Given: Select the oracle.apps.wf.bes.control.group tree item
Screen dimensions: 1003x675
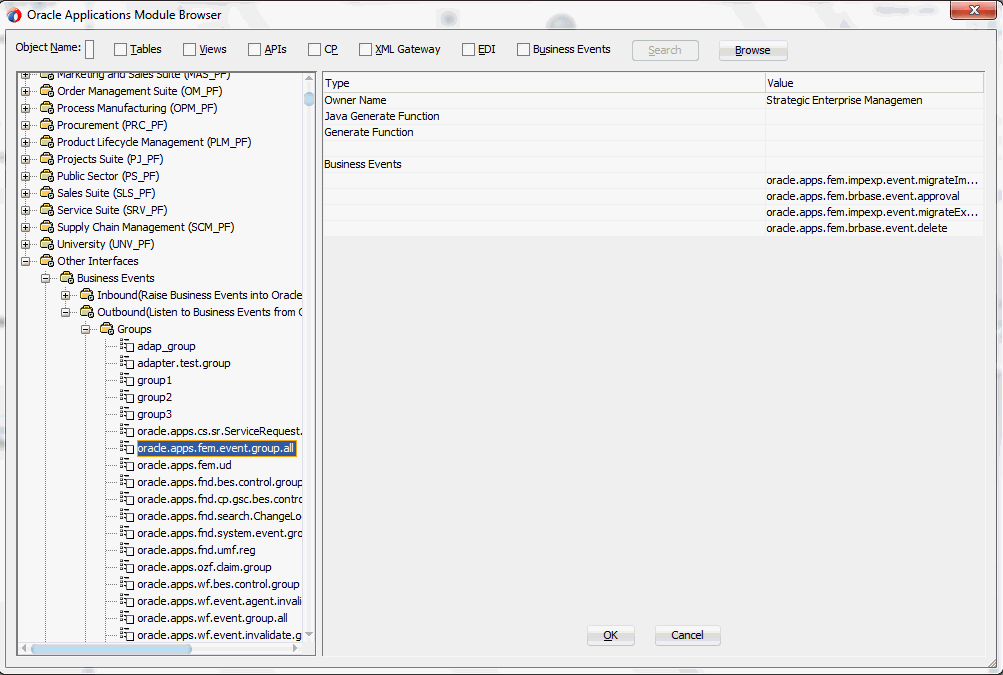Looking at the screenshot, I should (218, 584).
